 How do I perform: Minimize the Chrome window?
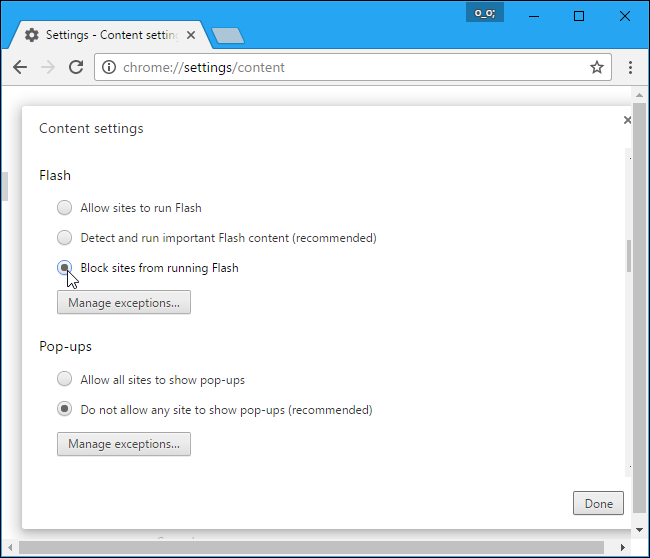coord(534,16)
